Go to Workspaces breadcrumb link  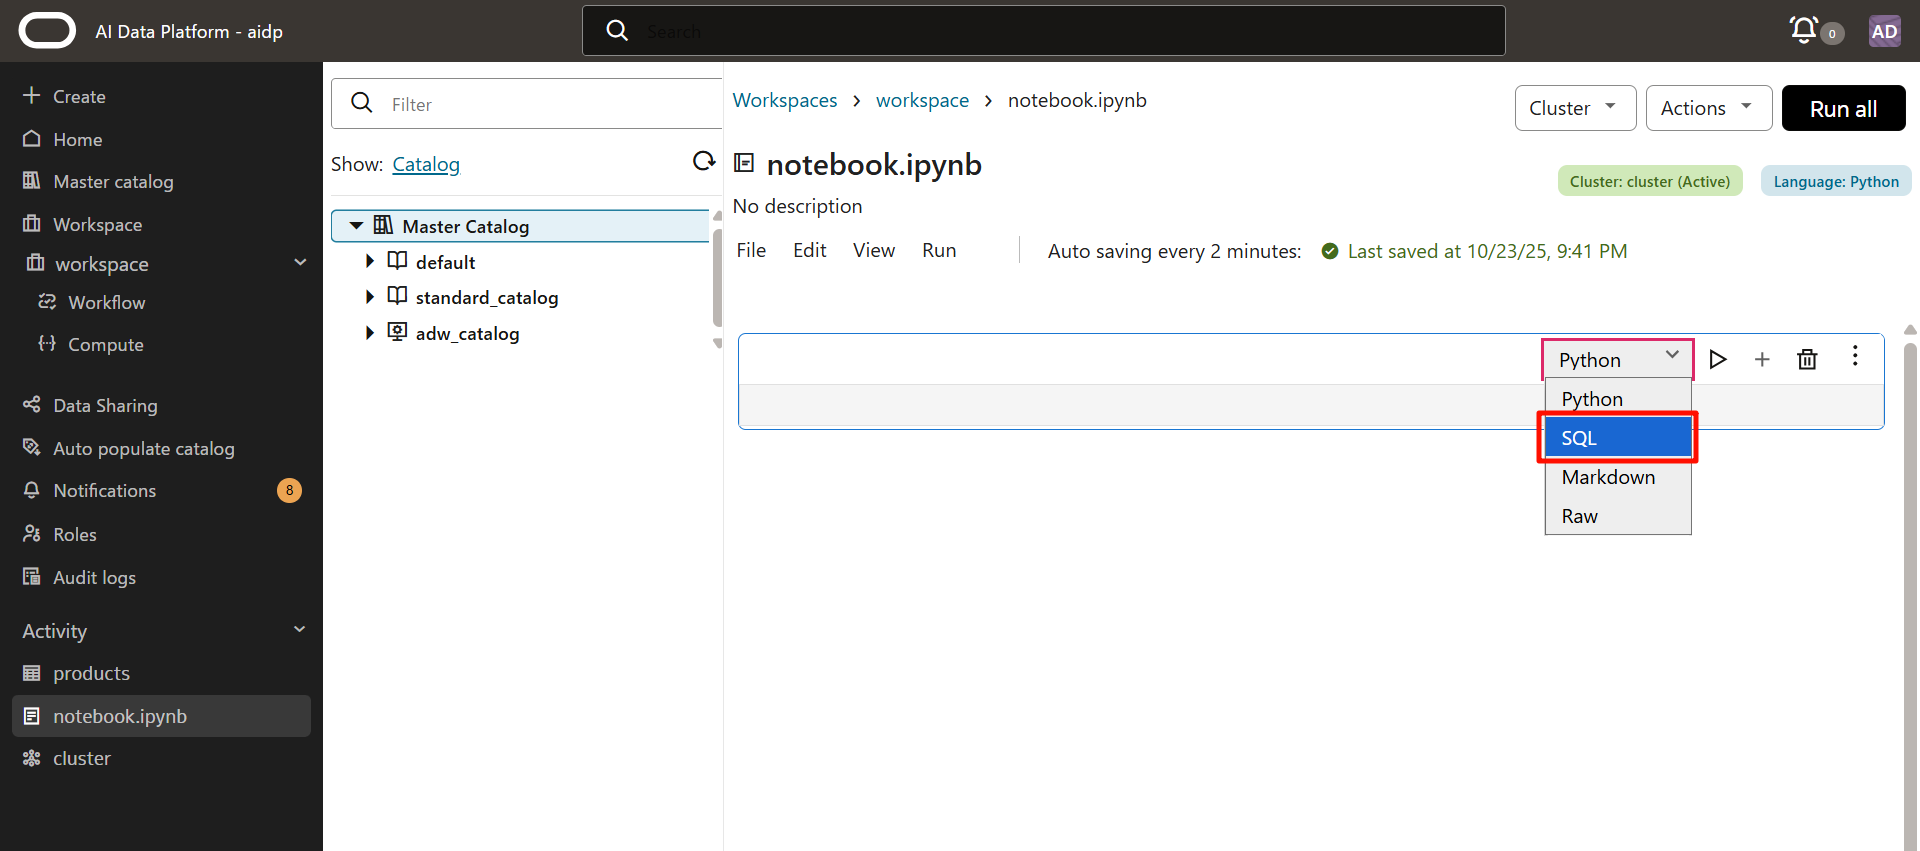(785, 100)
